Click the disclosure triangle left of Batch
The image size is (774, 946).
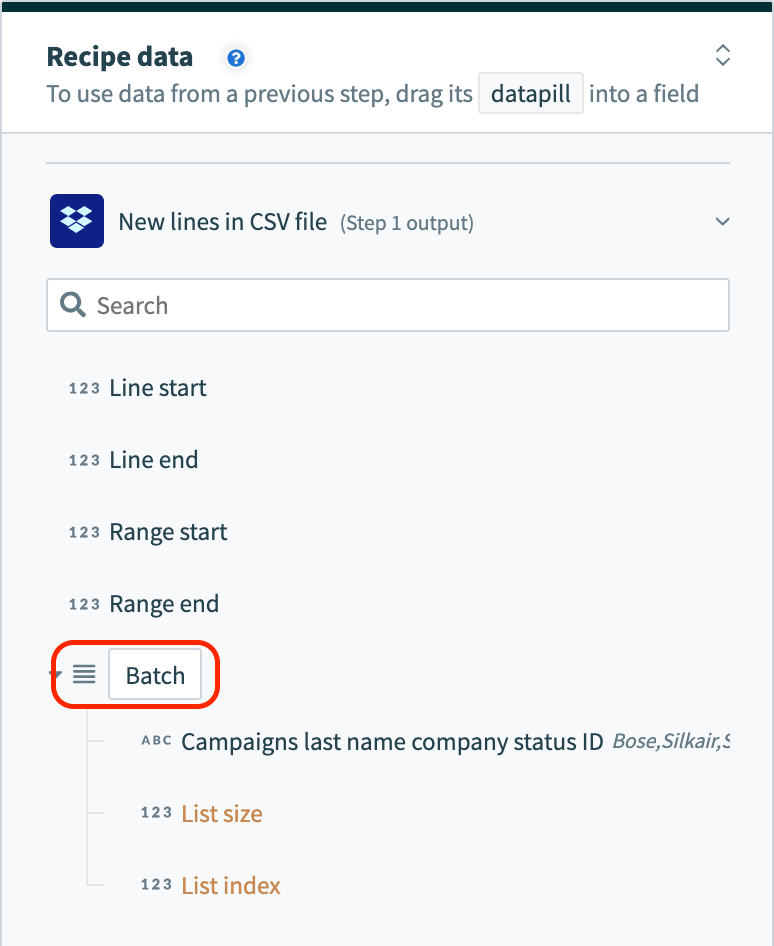pos(55,674)
